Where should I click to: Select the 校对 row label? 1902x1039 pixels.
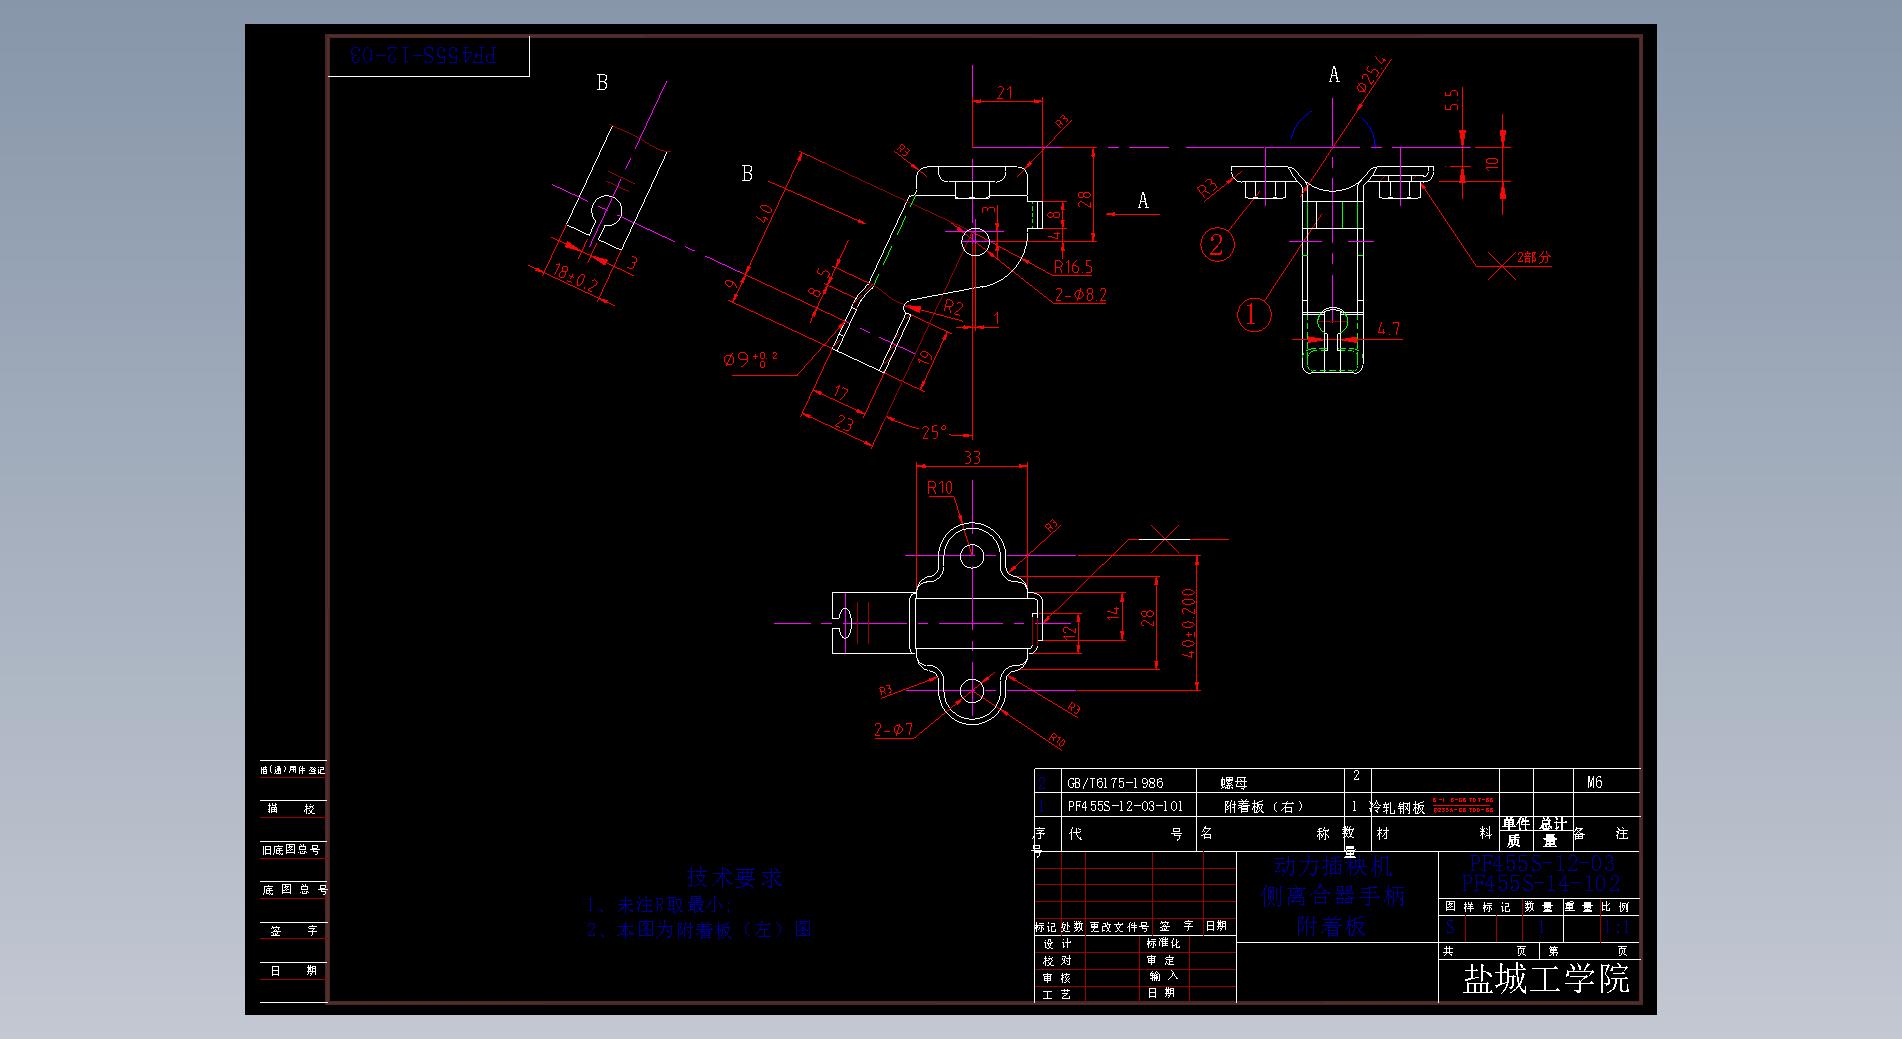click(x=1057, y=960)
